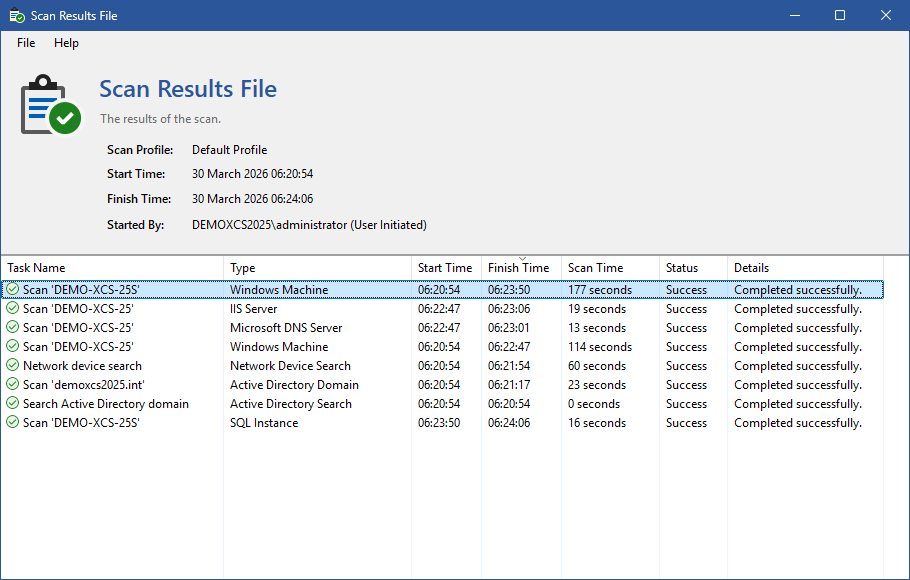Click the Scan Time column header
The image size is (910, 580).
click(595, 268)
